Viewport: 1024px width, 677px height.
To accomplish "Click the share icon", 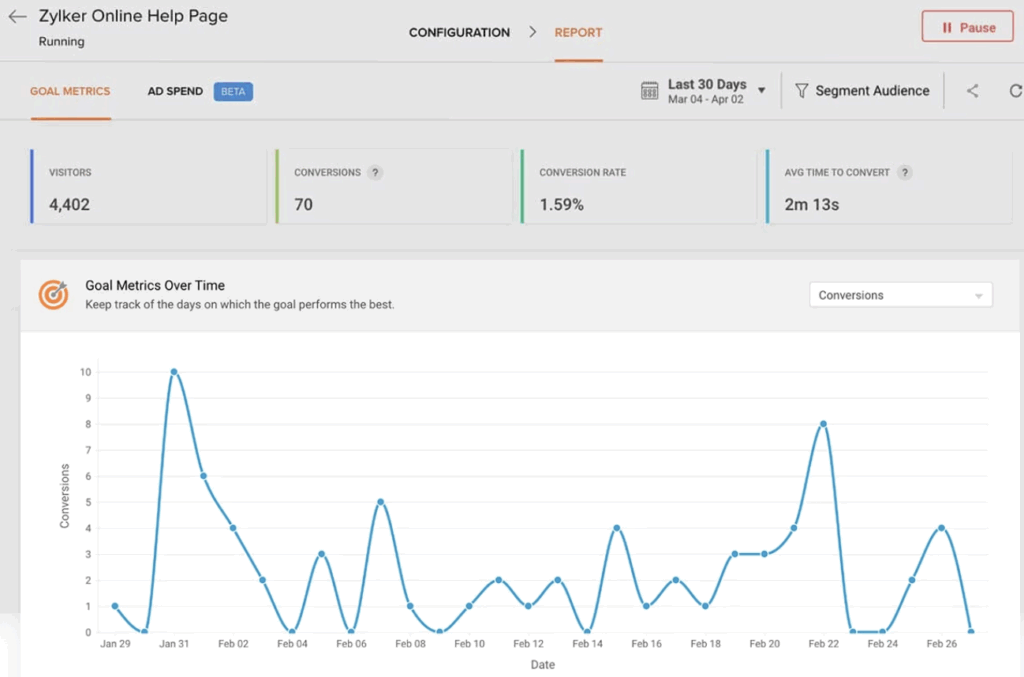I will point(972,91).
